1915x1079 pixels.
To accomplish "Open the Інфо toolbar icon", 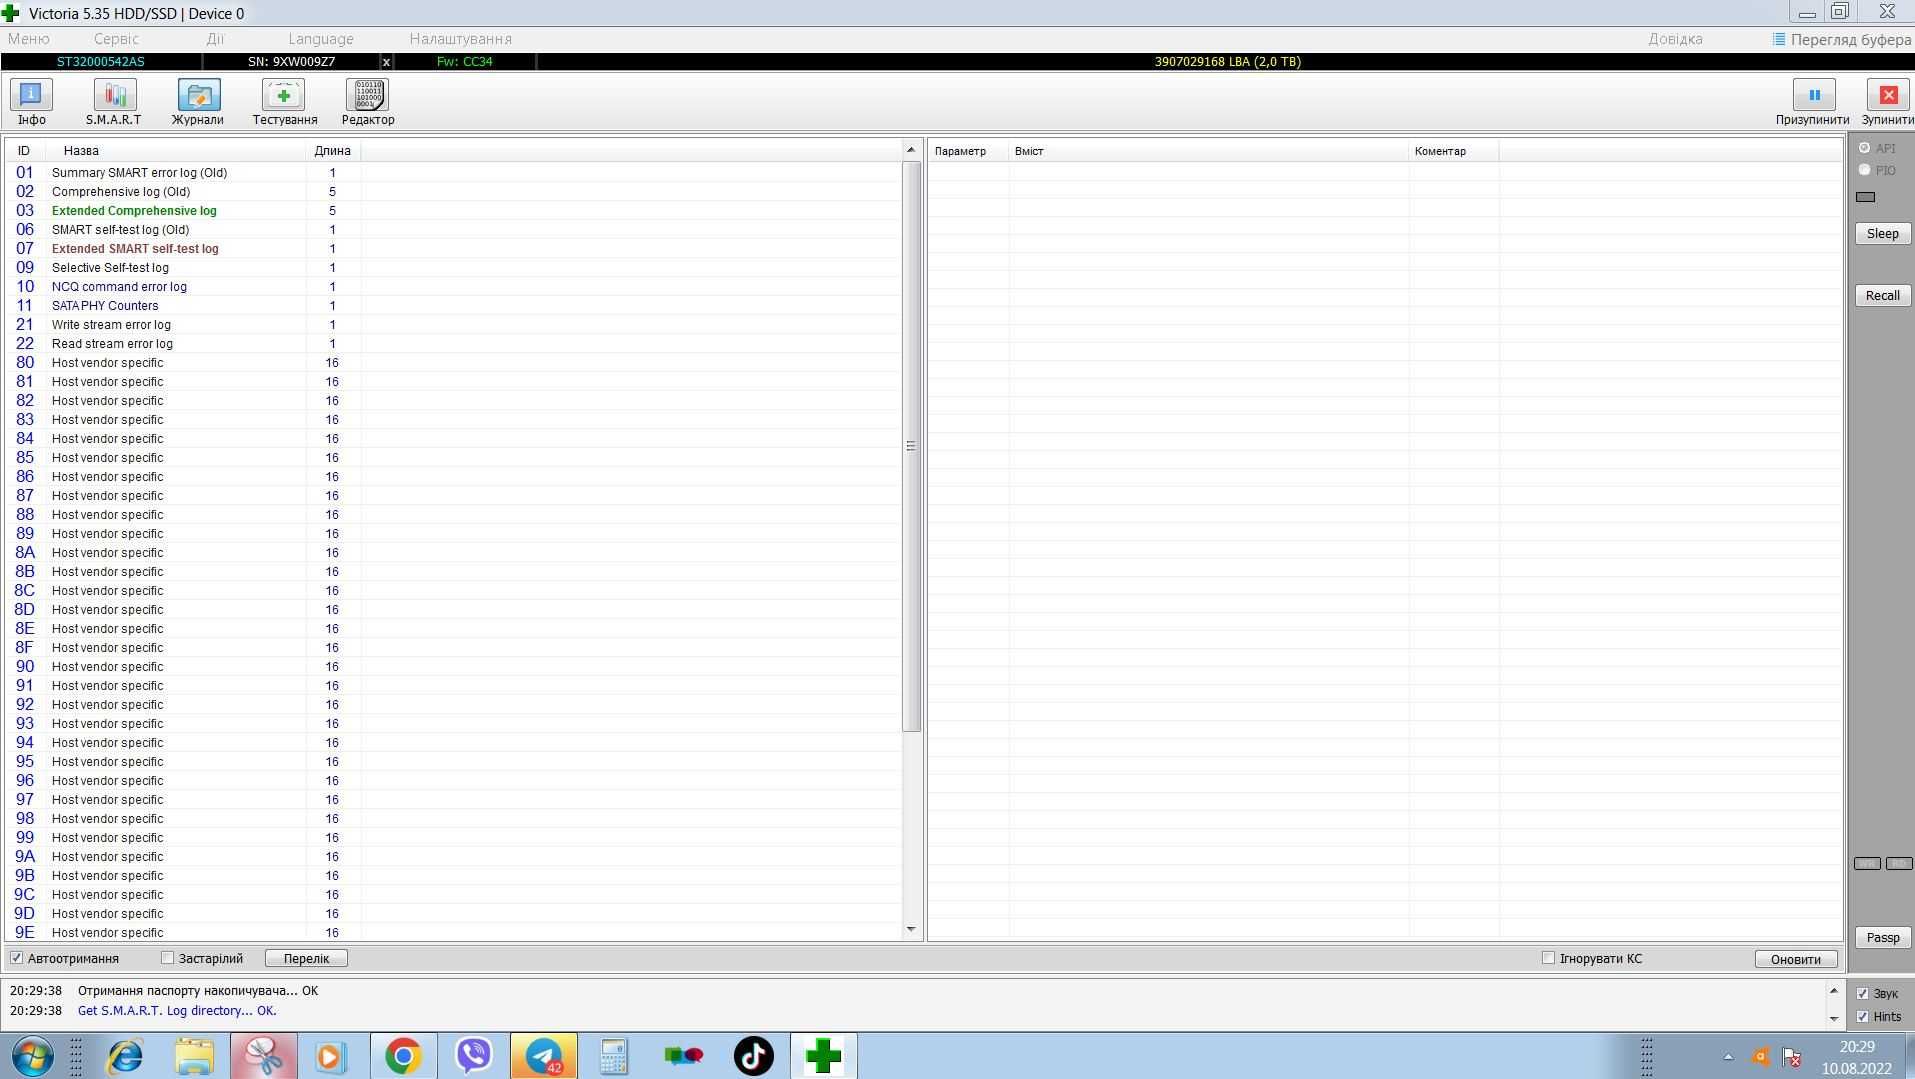I will click(x=31, y=102).
